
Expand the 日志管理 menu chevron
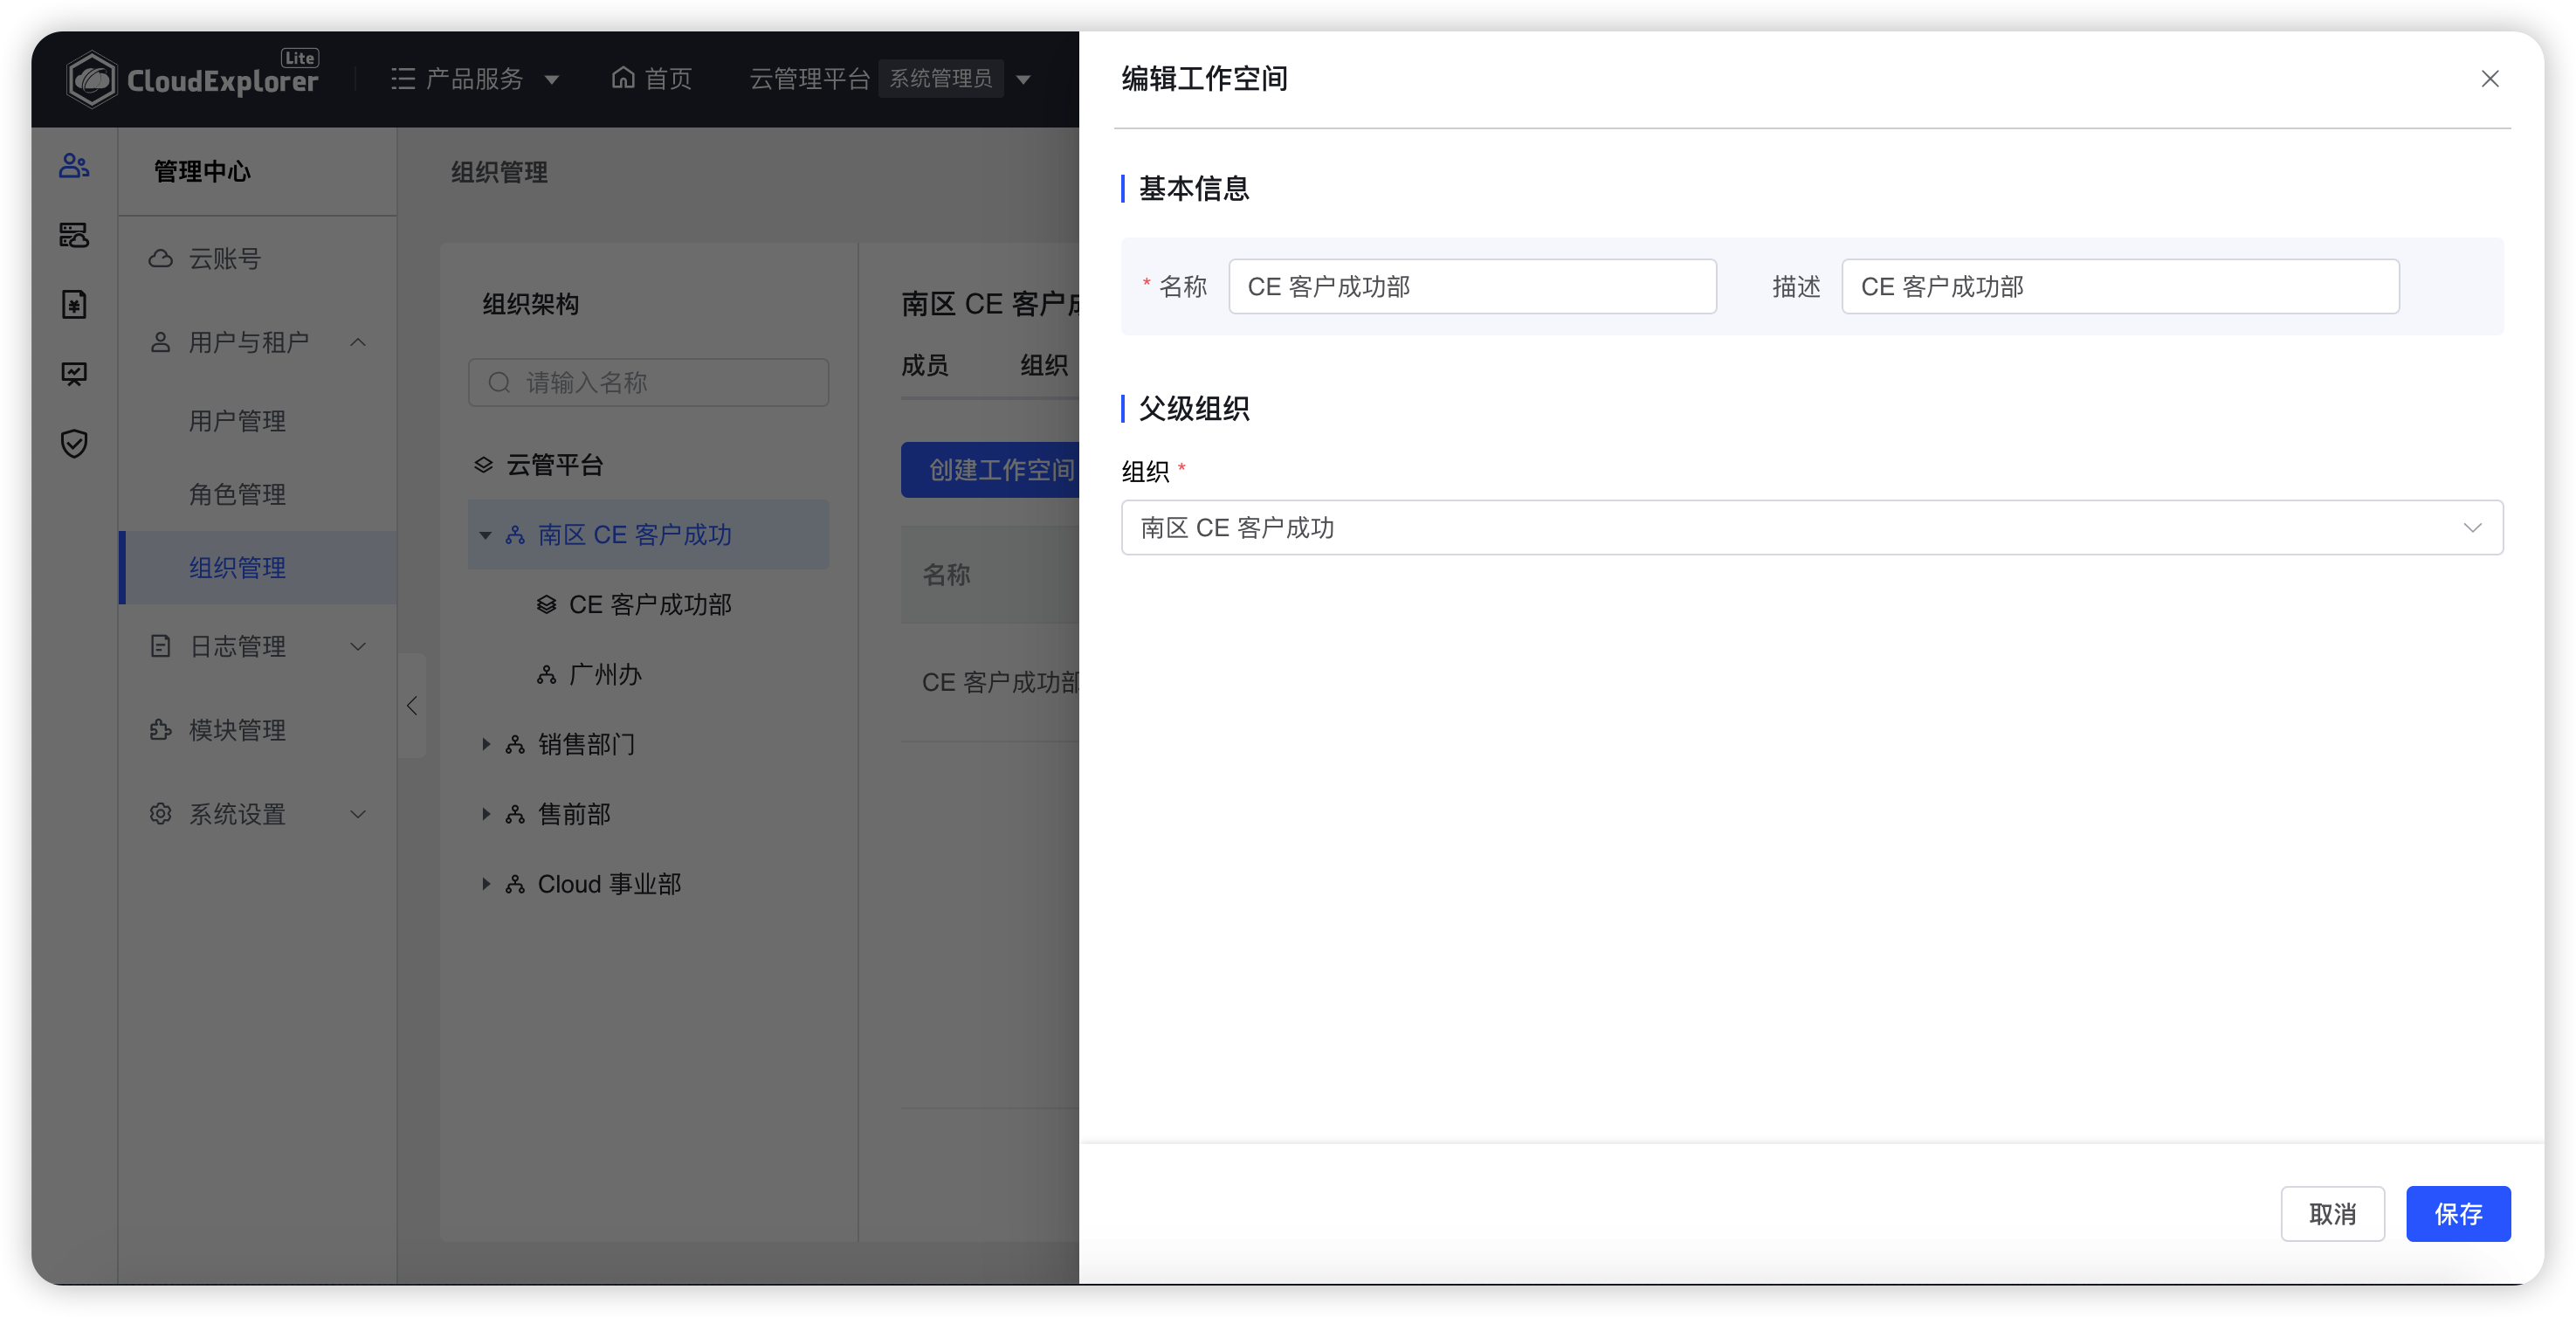pos(358,646)
